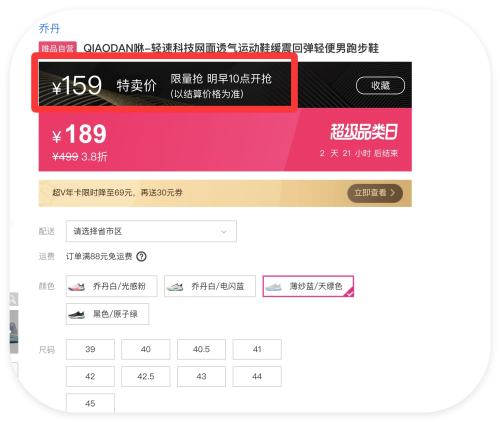The image size is (500, 422).
Task: Click the pink-white shoe icon swatch
Action: coord(76,286)
